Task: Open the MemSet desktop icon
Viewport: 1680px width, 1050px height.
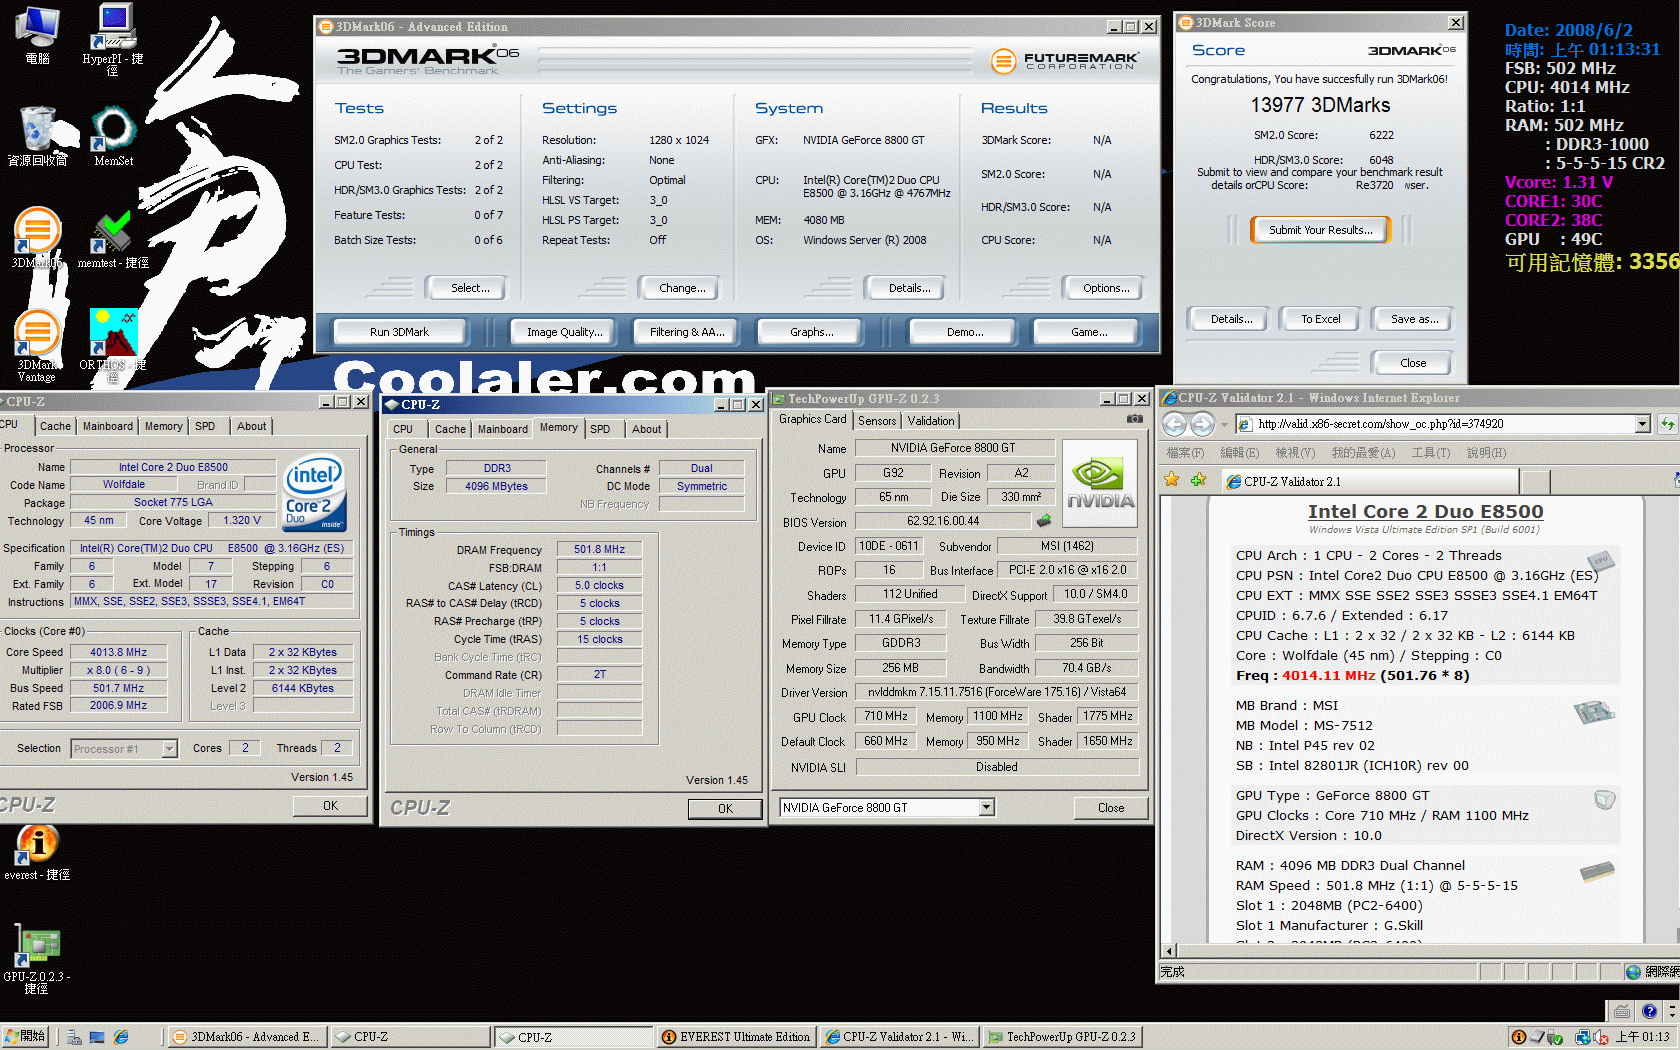Action: point(113,137)
